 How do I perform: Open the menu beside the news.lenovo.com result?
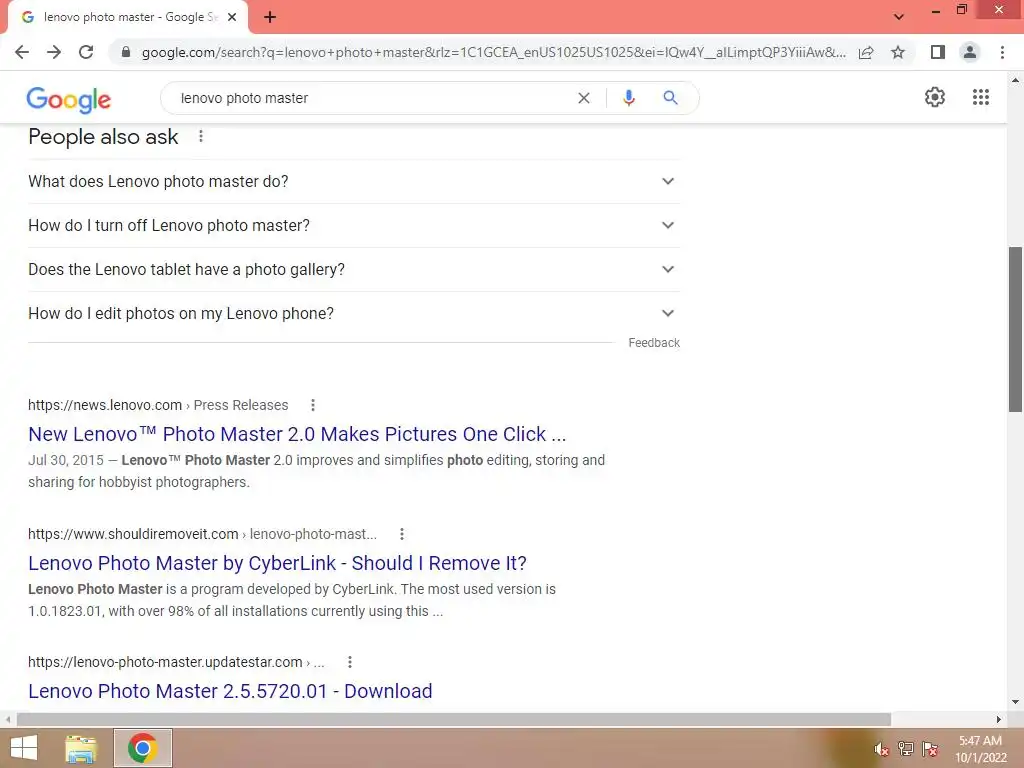point(313,405)
